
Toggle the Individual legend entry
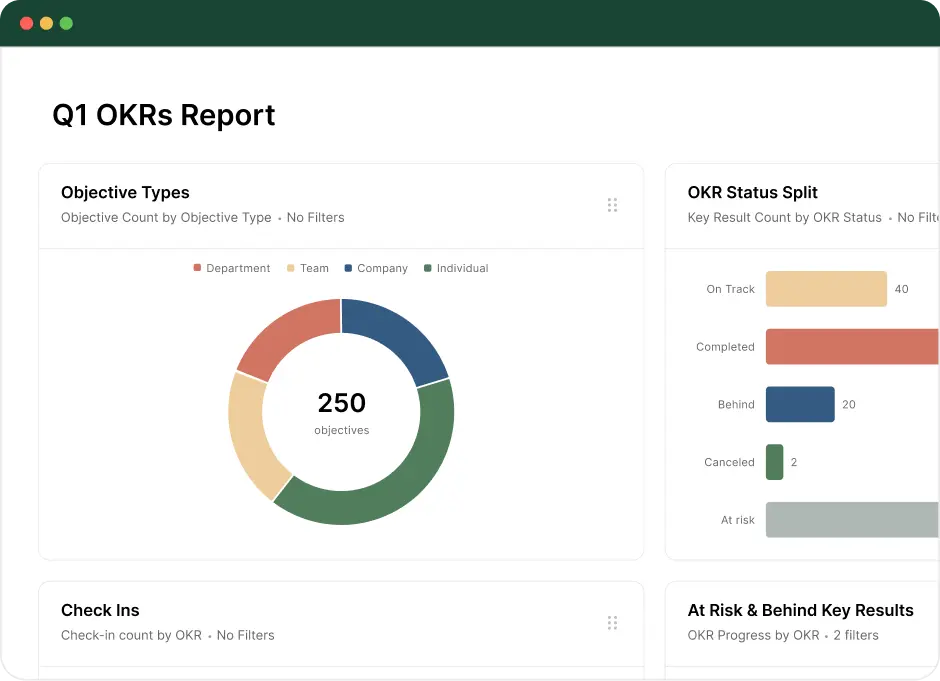click(456, 268)
